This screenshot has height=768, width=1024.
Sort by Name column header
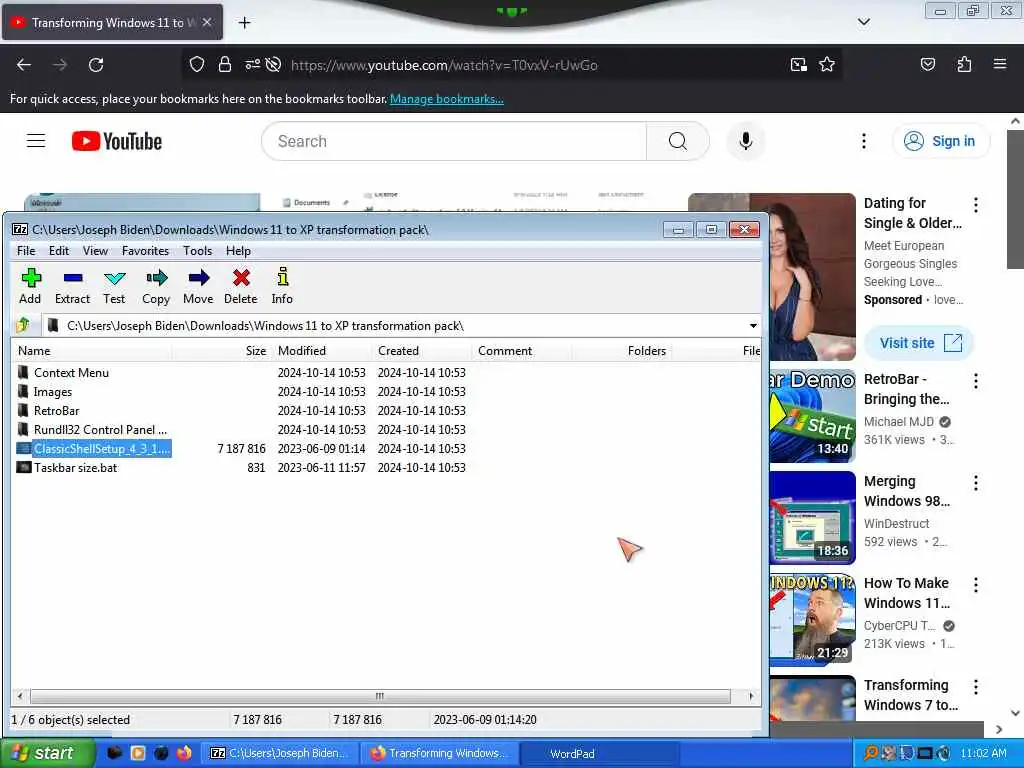coord(34,351)
